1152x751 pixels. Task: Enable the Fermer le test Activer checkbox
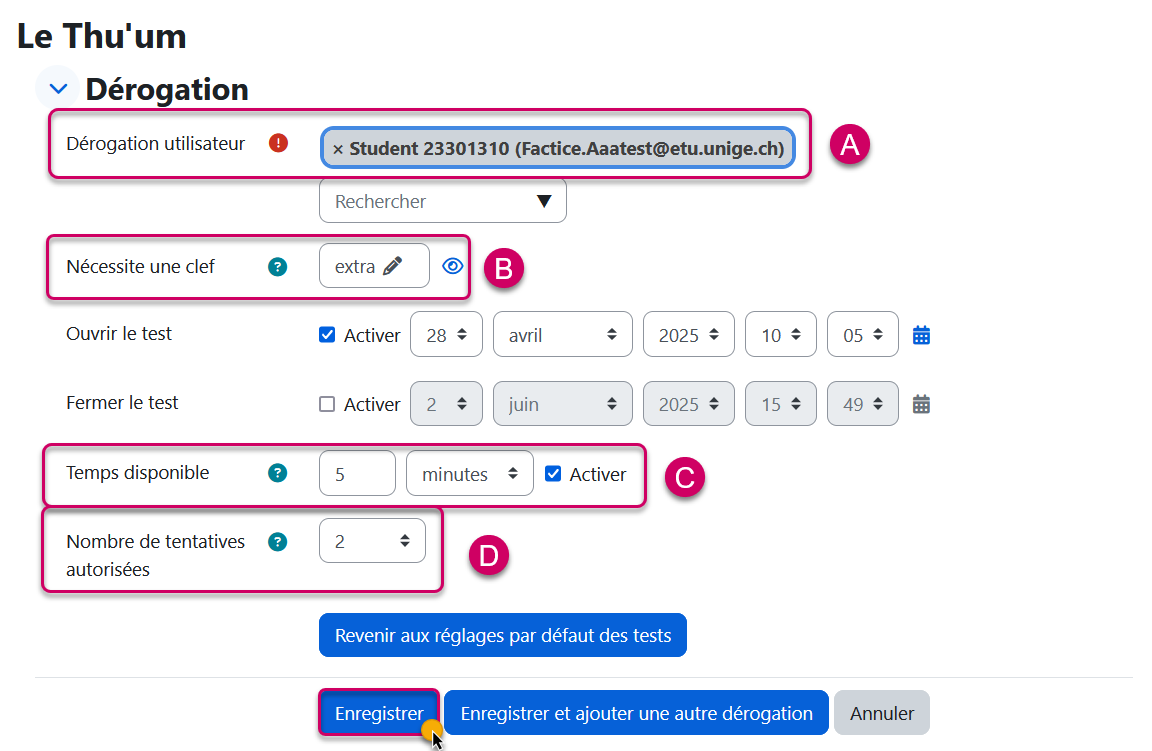327,404
